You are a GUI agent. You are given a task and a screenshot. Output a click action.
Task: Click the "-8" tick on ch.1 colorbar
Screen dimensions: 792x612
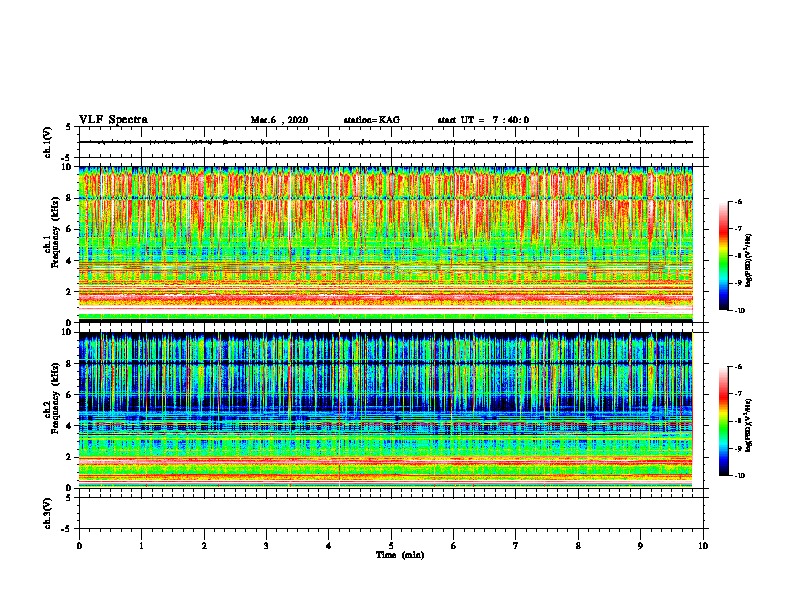(738, 256)
